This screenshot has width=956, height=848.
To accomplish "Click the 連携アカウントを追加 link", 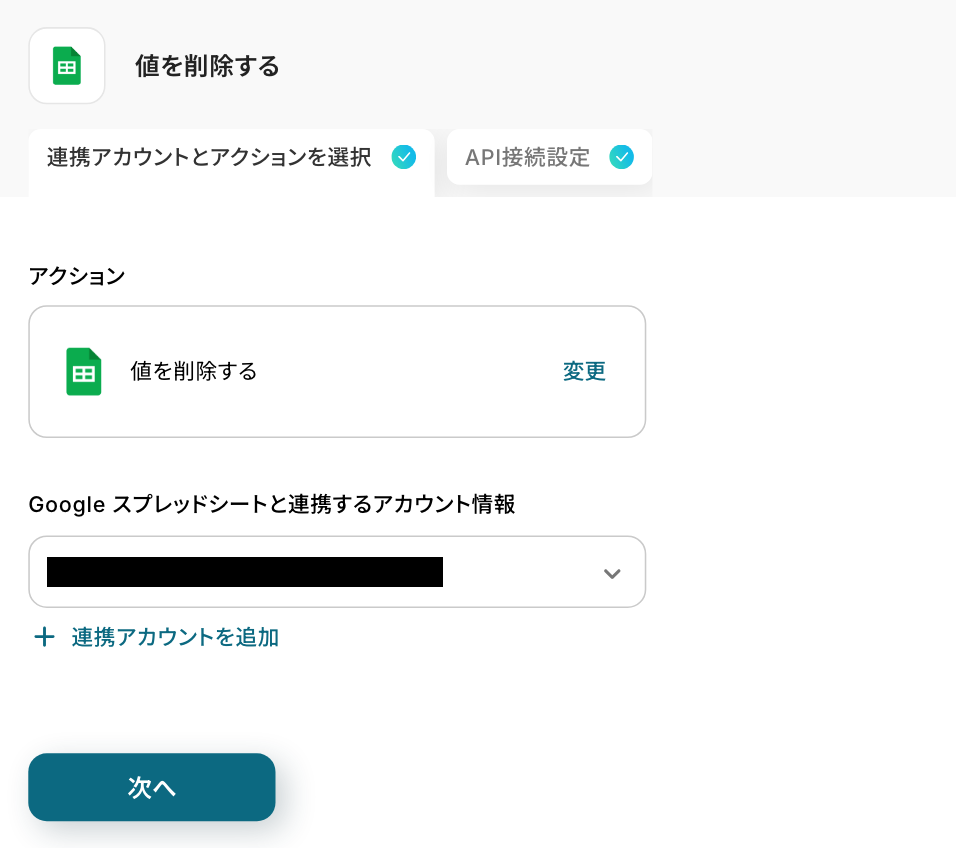I will tap(175, 637).
